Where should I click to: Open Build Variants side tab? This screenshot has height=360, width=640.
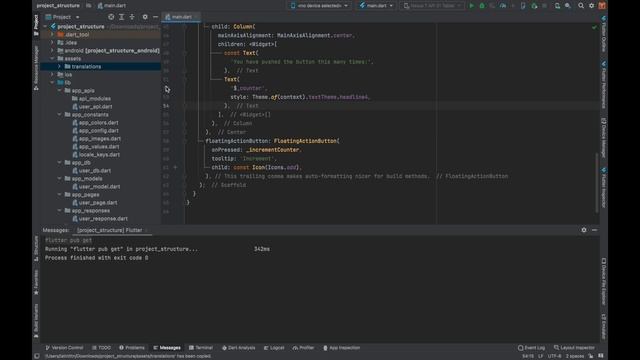pos(36,320)
